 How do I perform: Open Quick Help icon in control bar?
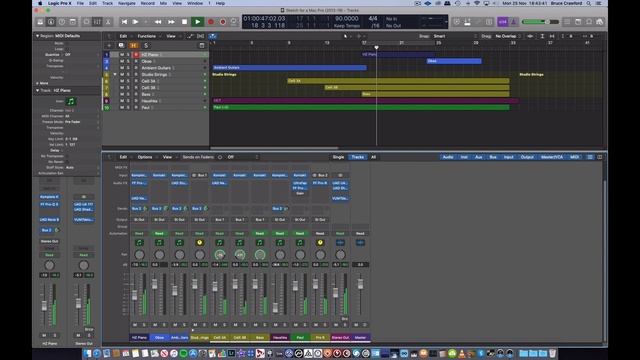coord(62,22)
